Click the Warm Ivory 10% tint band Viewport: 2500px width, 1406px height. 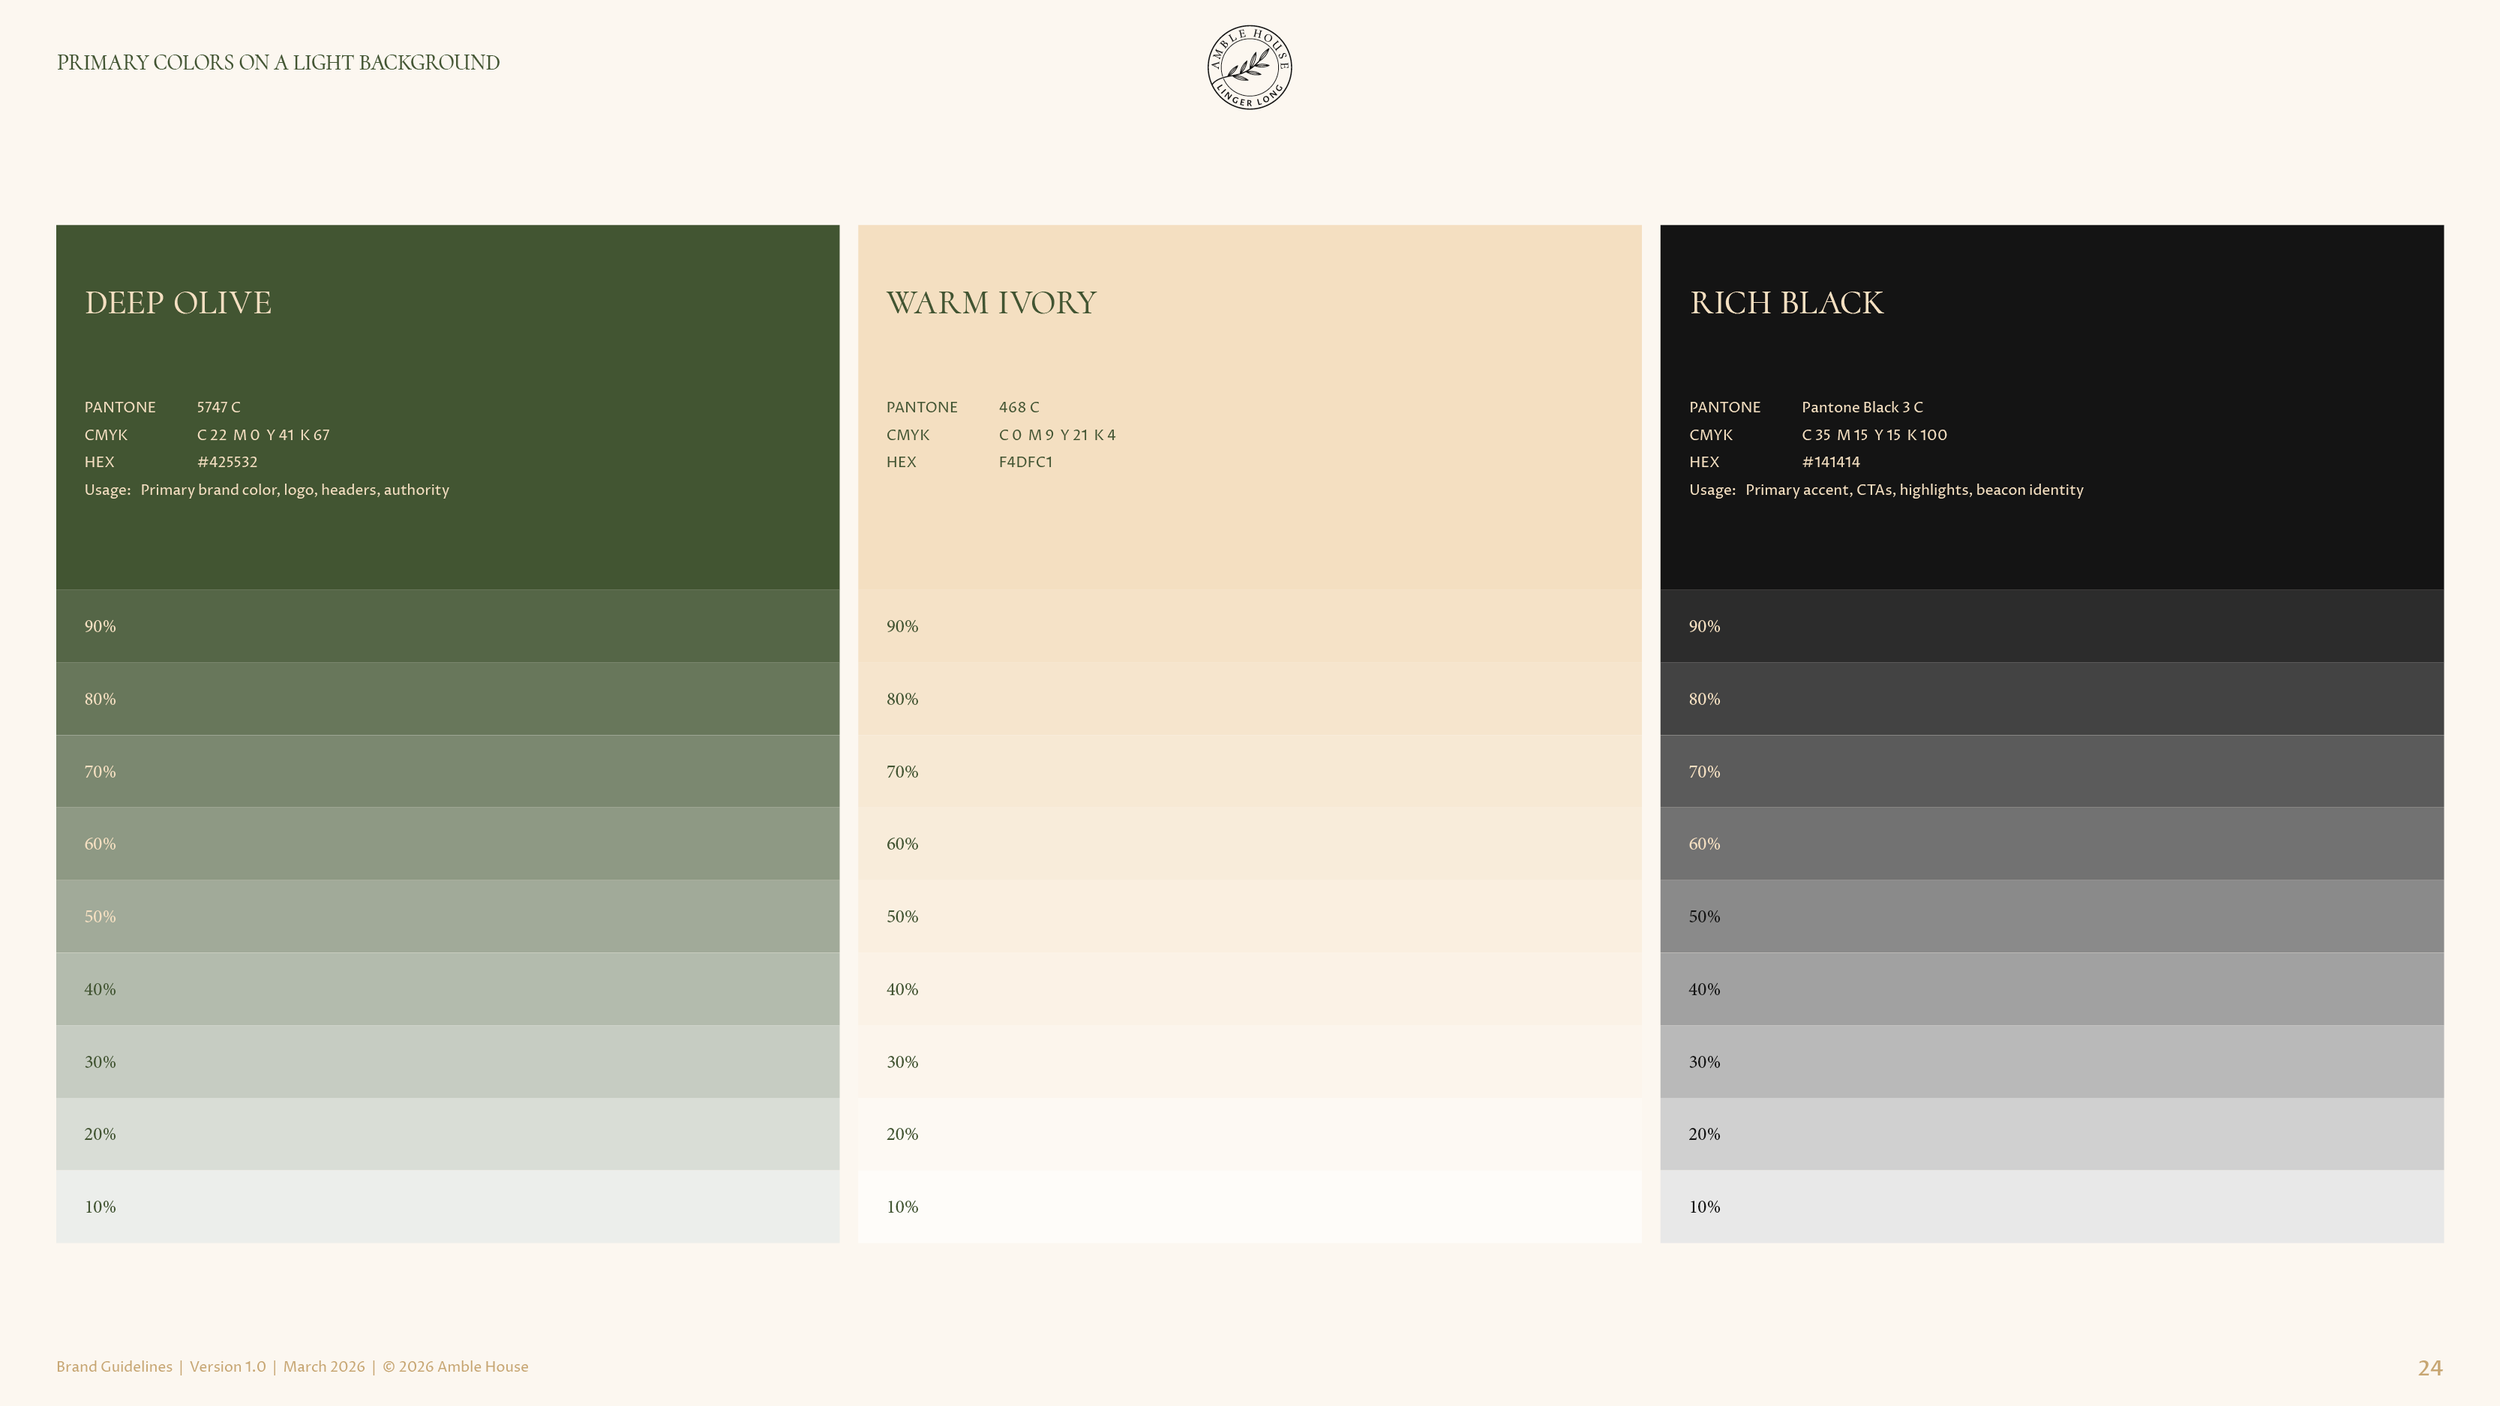[1250, 1207]
